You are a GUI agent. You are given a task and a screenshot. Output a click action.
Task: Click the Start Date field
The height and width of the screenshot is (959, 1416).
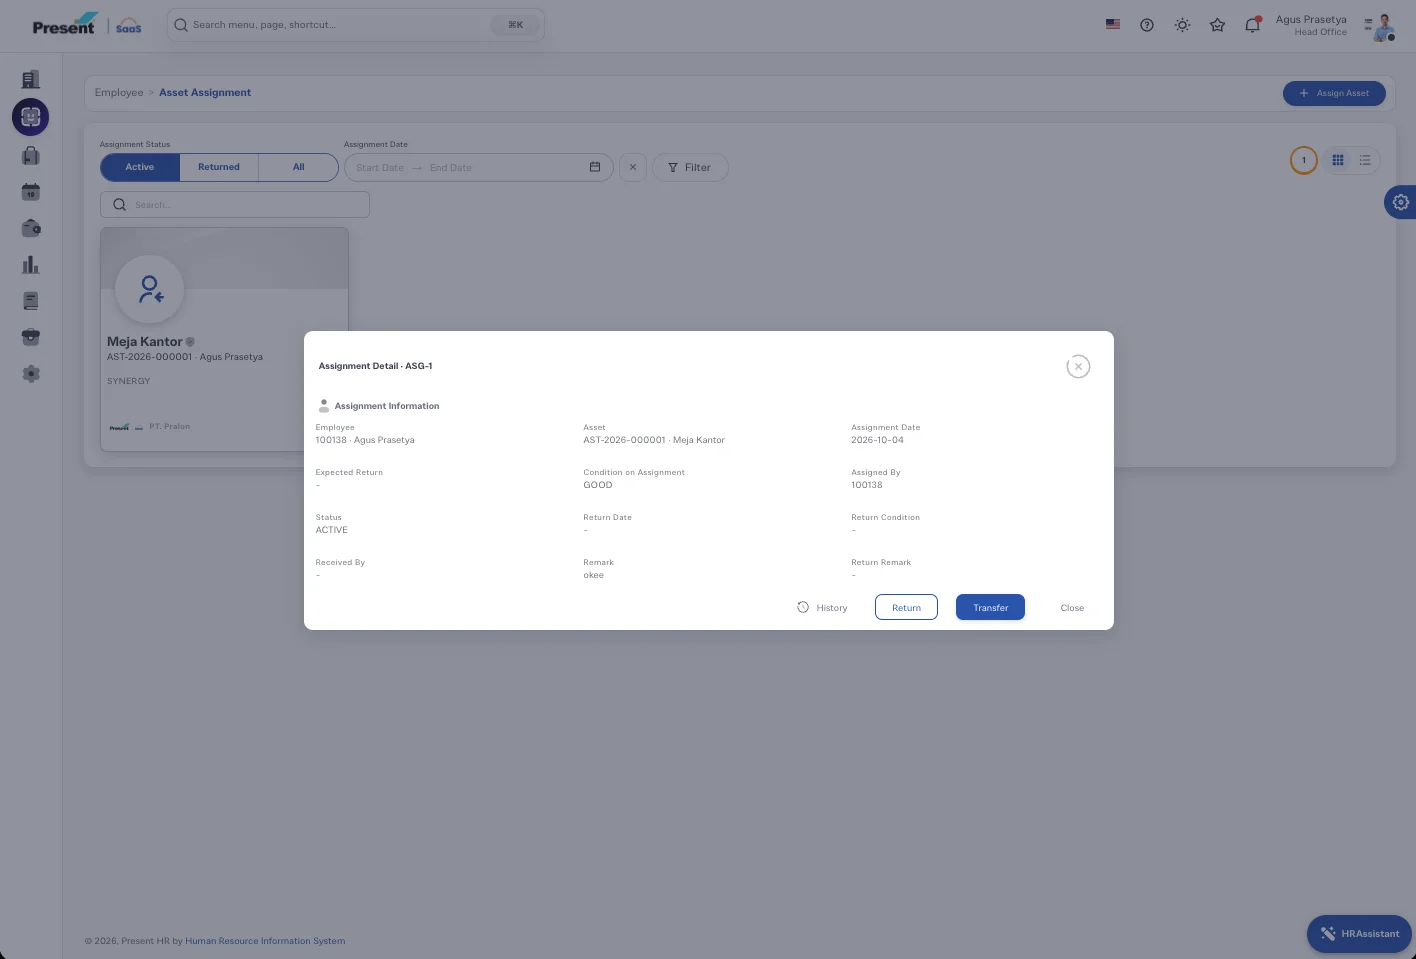(x=380, y=168)
